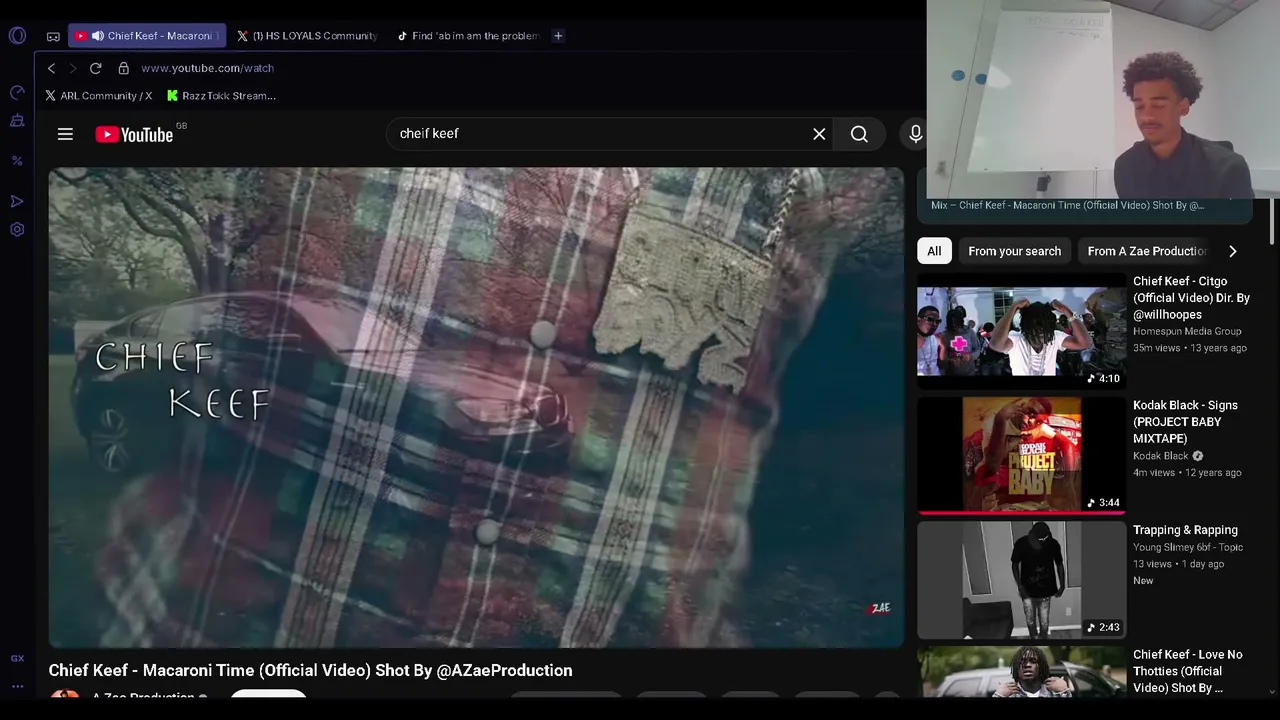
Task: Open the workspaces controller icon
Action: pos(53,36)
